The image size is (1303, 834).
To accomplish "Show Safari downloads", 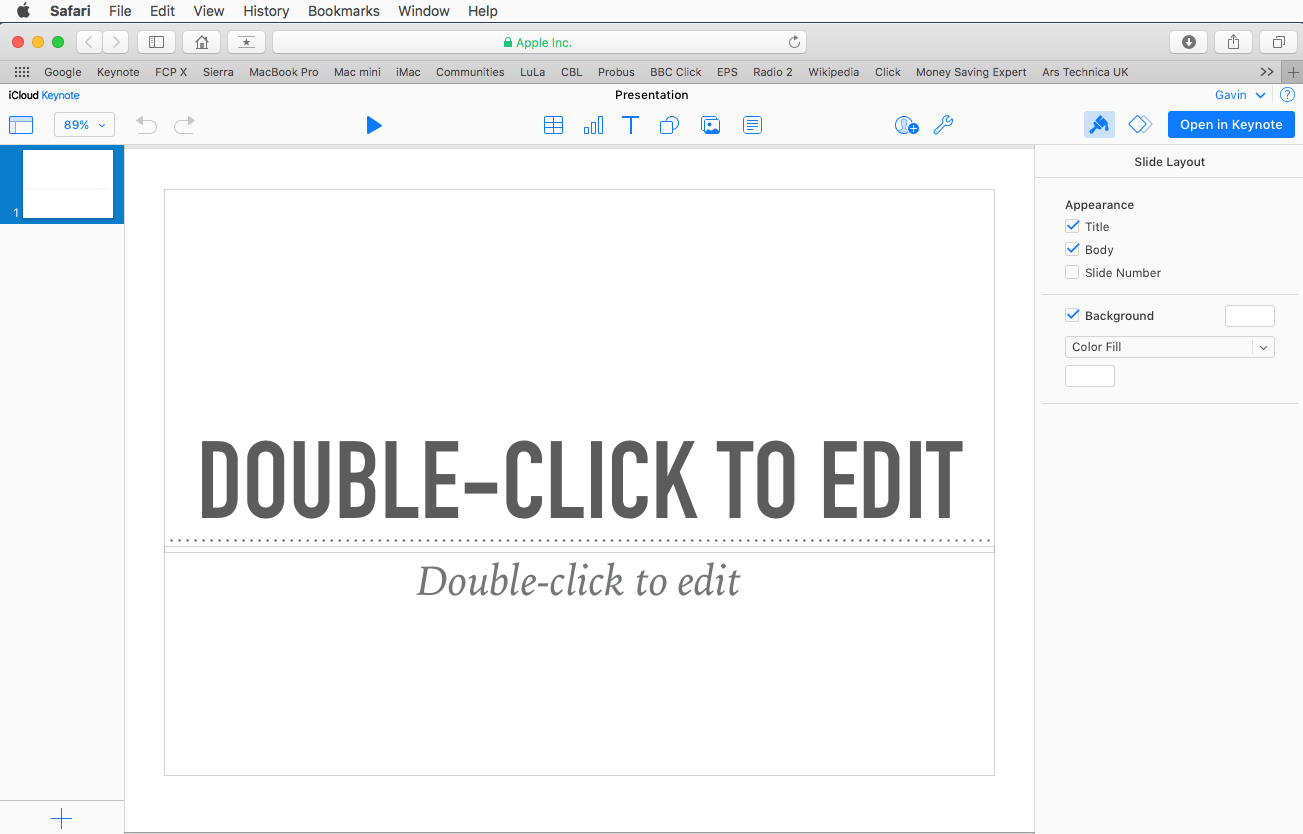I will 1189,42.
